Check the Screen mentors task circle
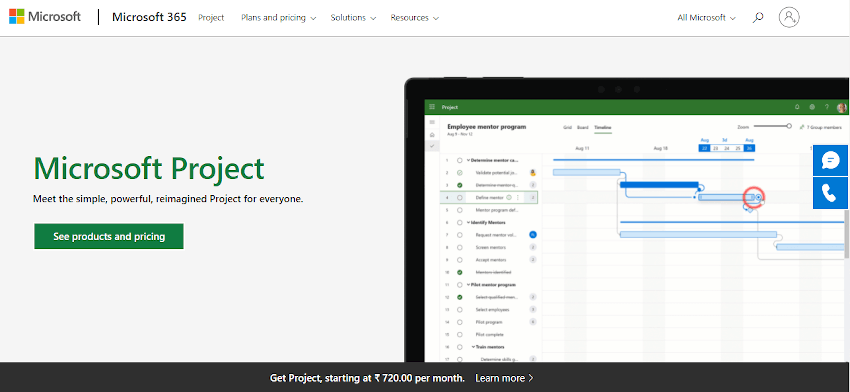Screen dimensions: 850x392 pos(460,247)
